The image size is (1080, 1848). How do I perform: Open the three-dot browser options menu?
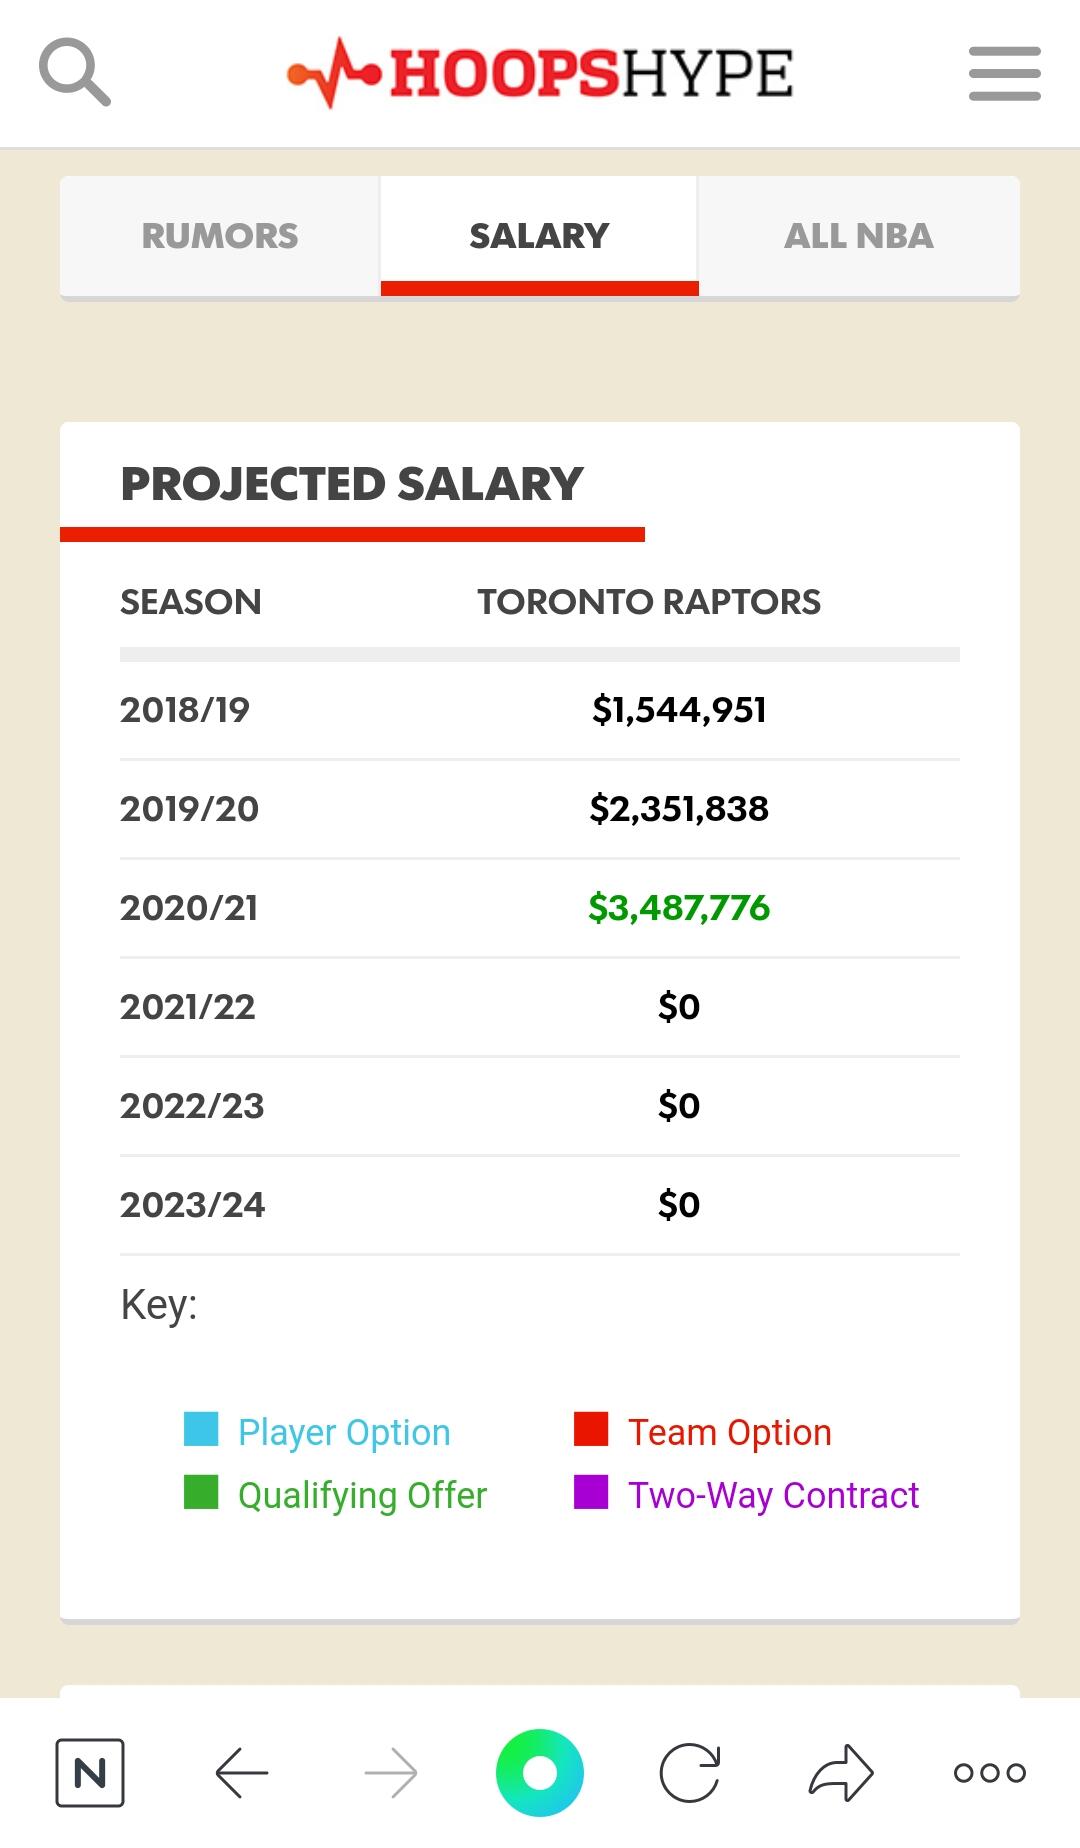point(989,1773)
